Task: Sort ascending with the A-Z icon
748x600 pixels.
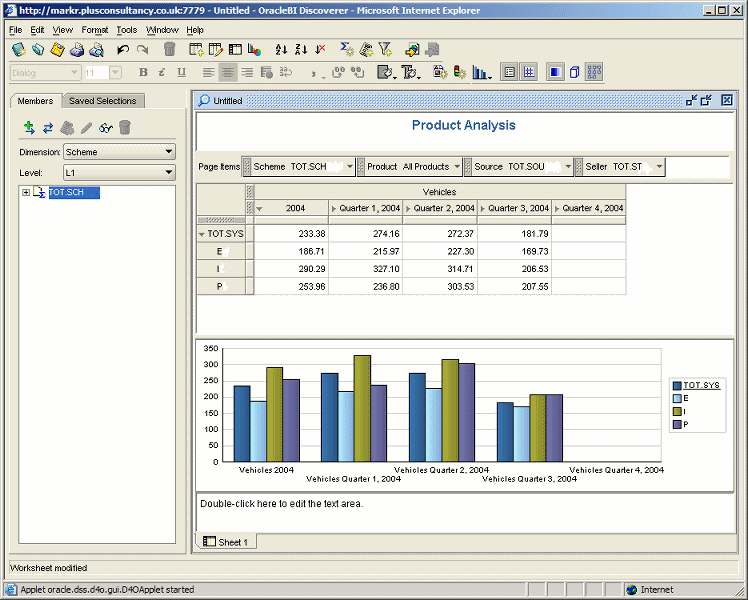Action: coord(281,49)
